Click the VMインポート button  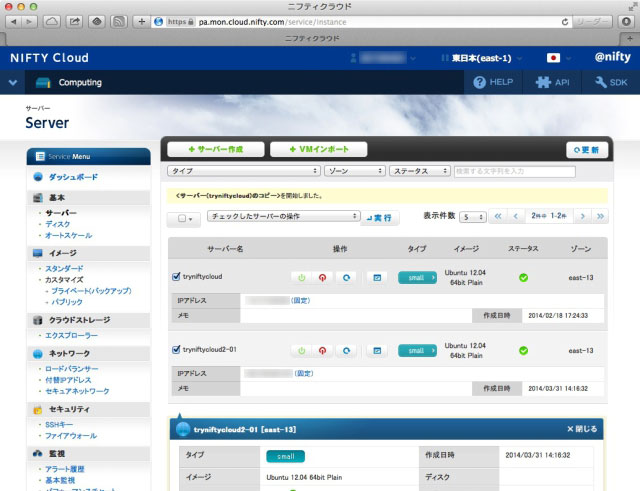(x=319, y=149)
